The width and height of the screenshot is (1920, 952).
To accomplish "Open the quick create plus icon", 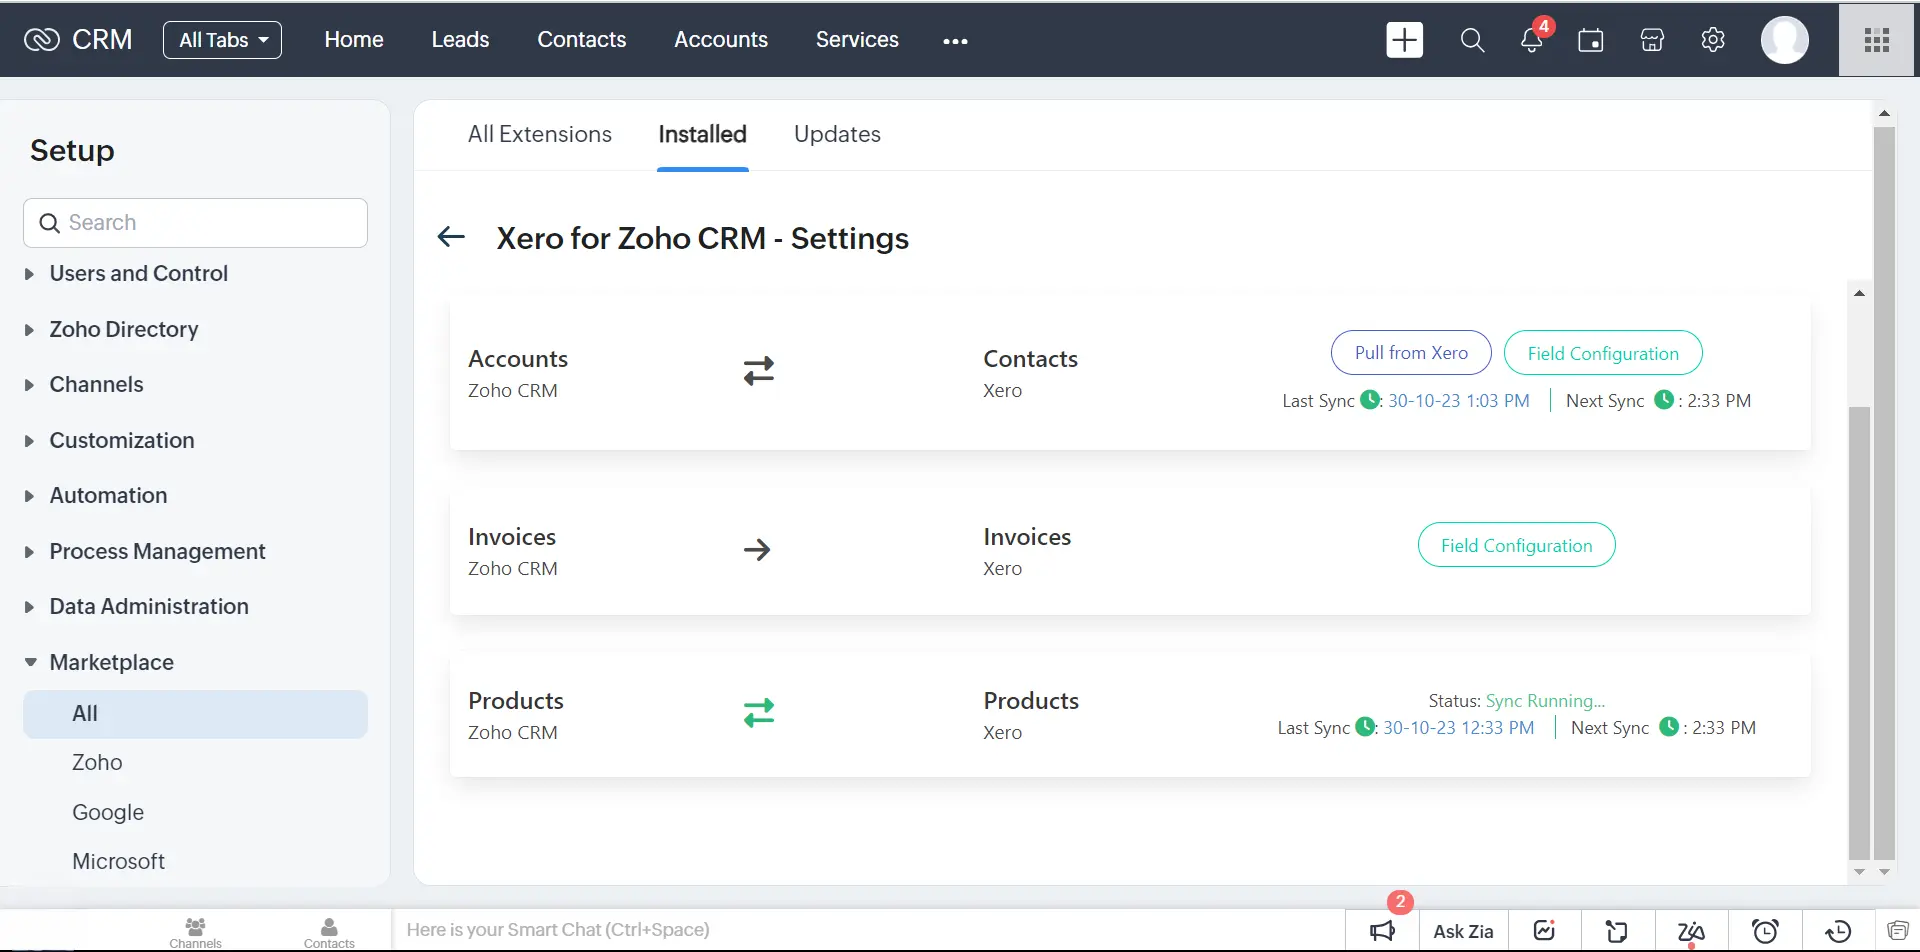I will point(1404,40).
